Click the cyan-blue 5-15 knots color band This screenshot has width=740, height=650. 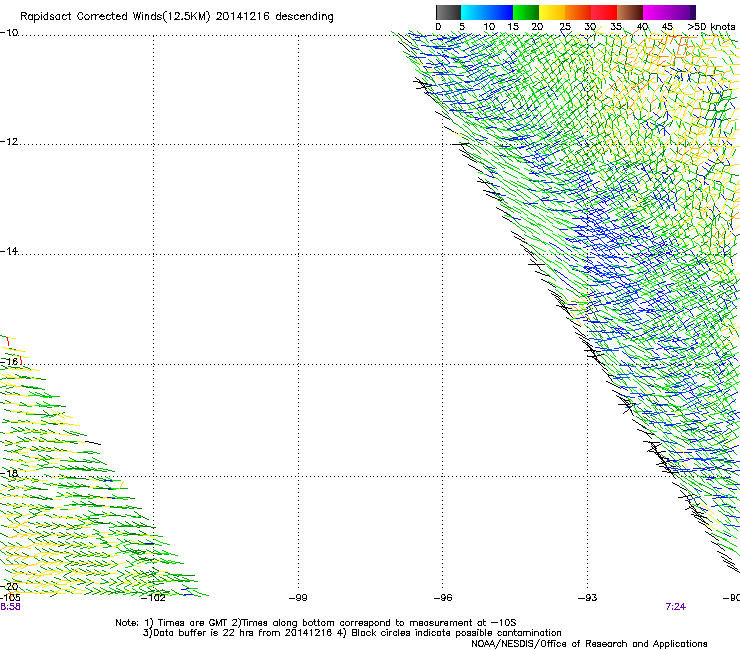pyautogui.click(x=487, y=12)
